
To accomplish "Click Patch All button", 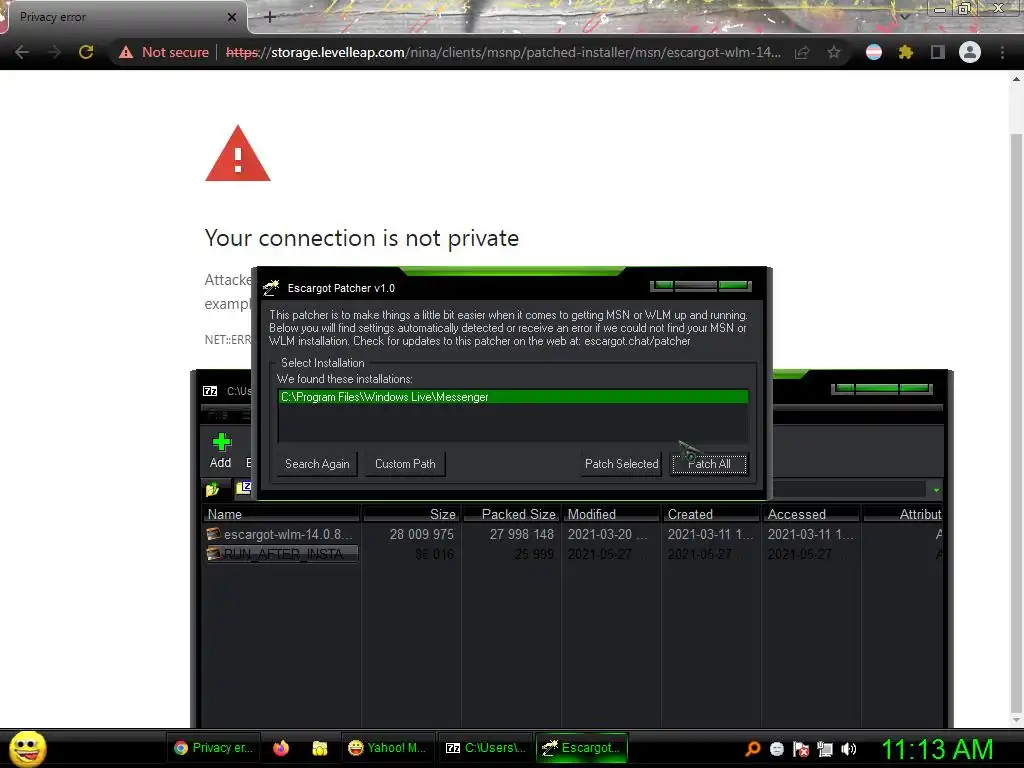I will 709,464.
